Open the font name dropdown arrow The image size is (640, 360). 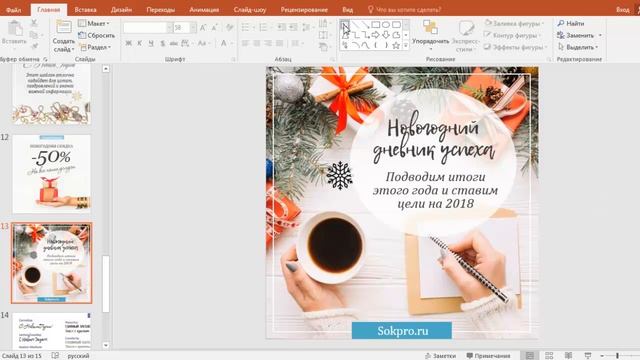tap(169, 27)
